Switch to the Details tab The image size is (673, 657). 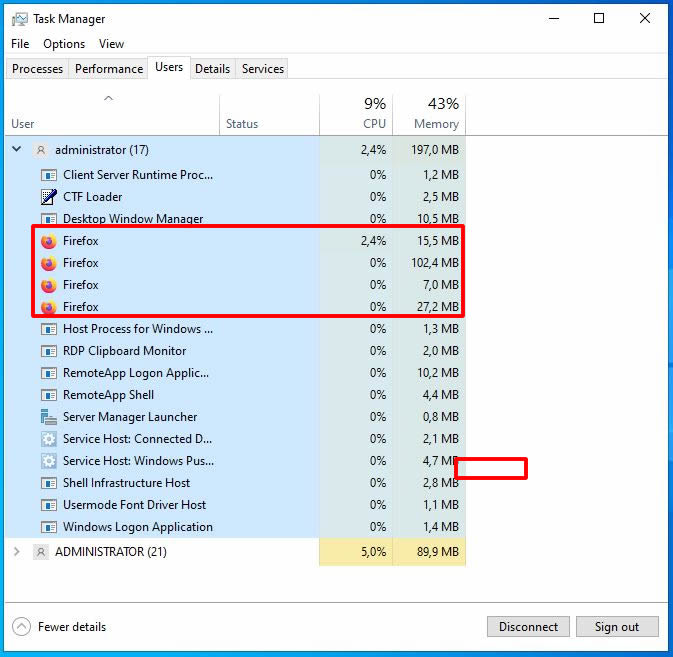coord(212,69)
